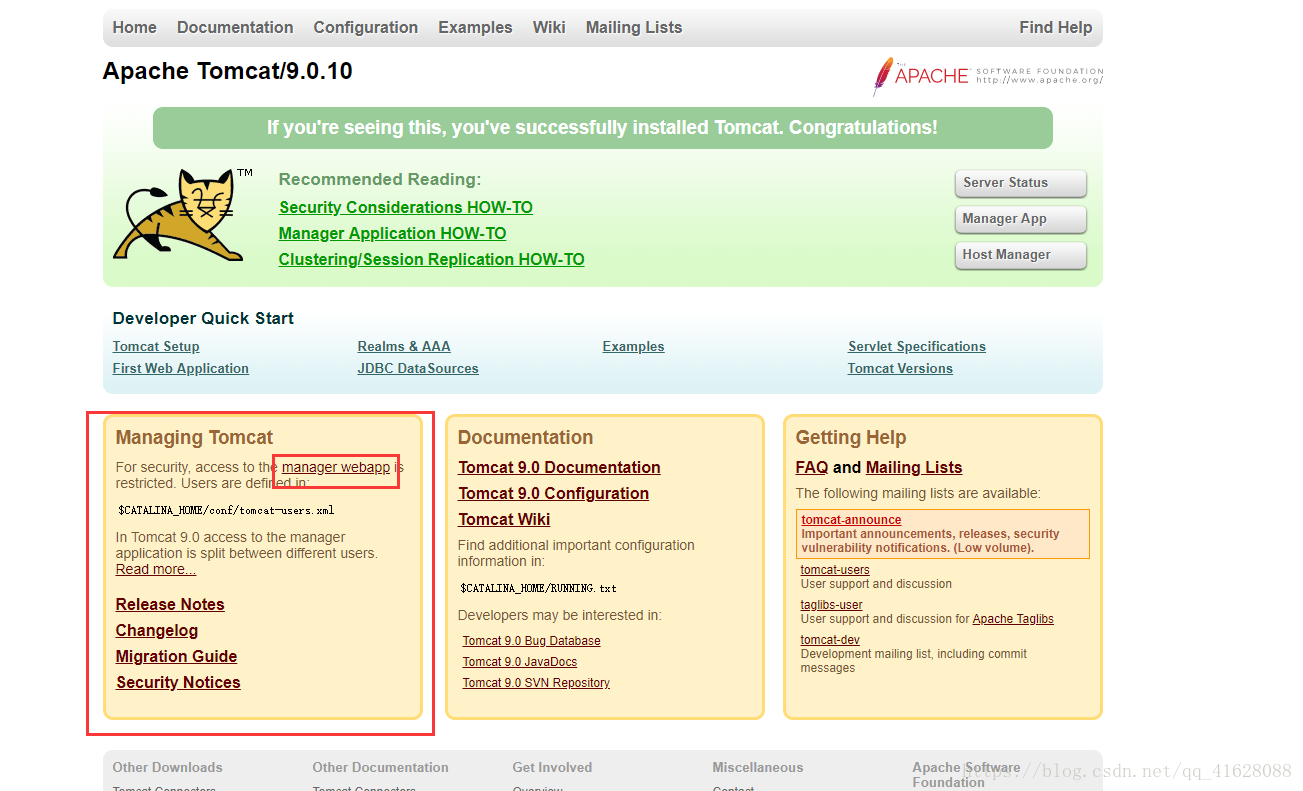Open the Realms & AAA link
This screenshot has height=791, width=1303.
(404, 346)
